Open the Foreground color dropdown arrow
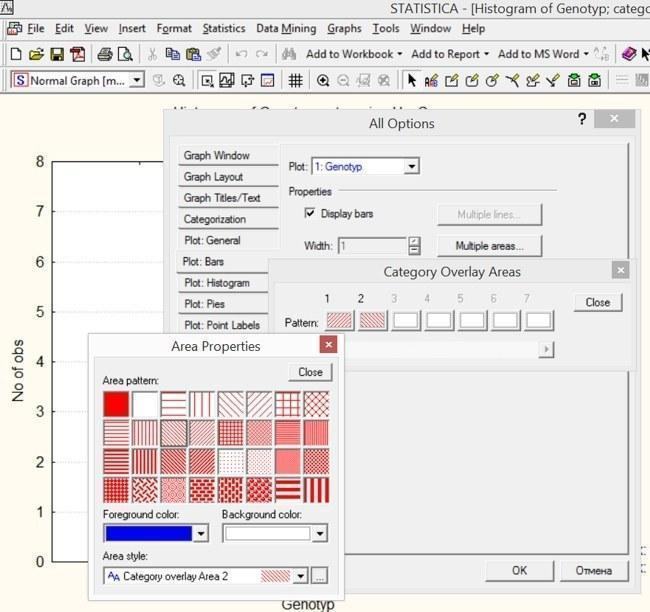650x612 pixels. coord(201,533)
